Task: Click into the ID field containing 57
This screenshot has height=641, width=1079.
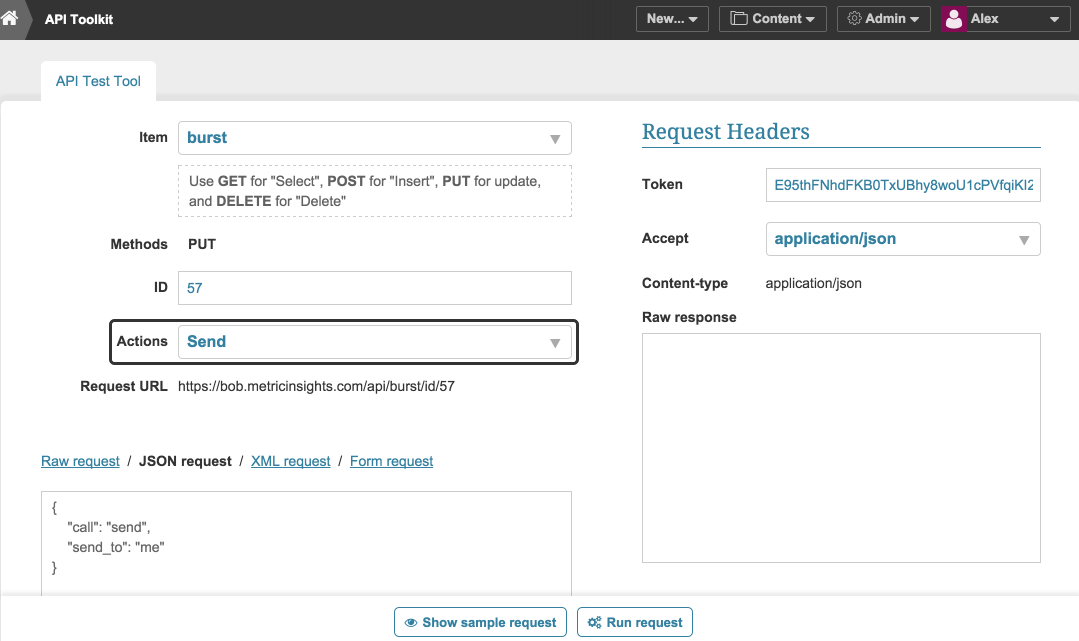Action: [x=374, y=288]
